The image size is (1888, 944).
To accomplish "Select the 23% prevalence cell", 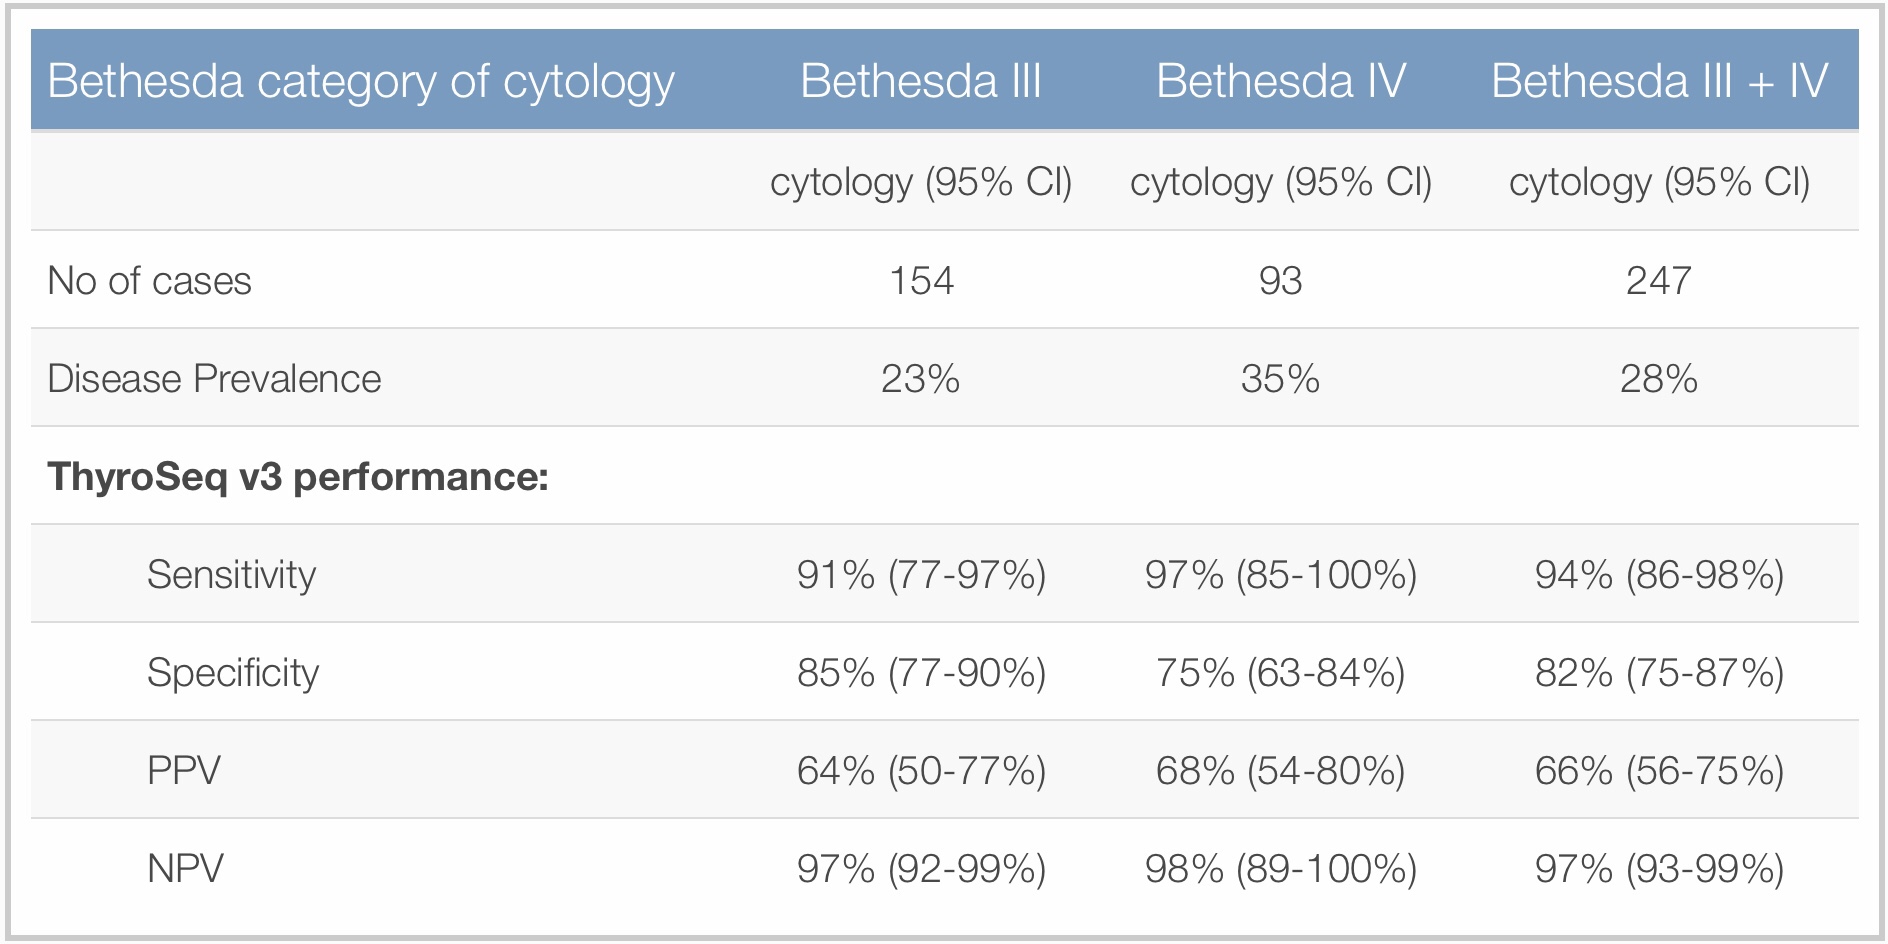I will click(x=921, y=379).
